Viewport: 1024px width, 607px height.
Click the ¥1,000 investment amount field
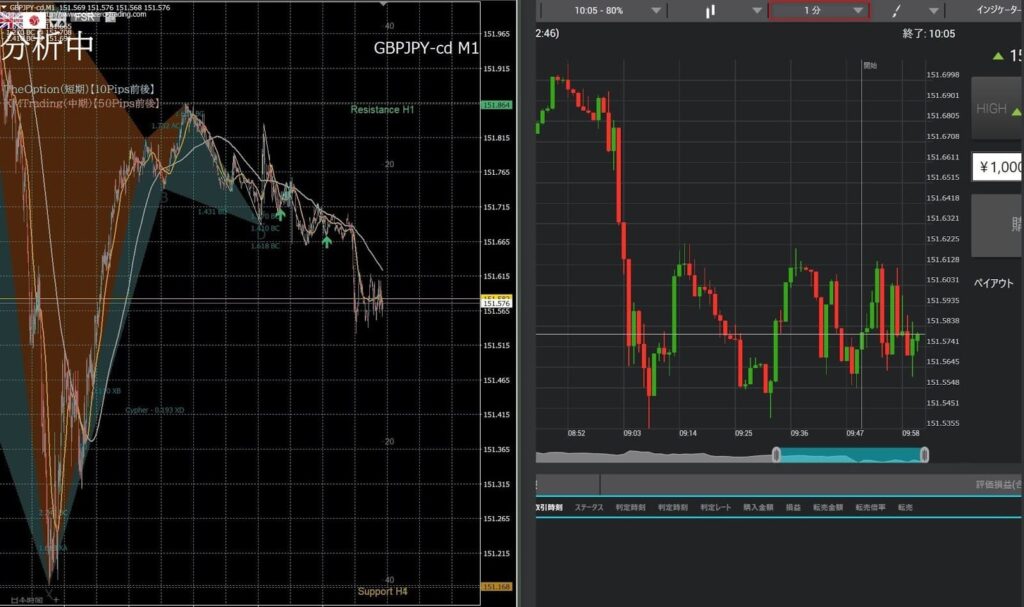click(x=997, y=167)
